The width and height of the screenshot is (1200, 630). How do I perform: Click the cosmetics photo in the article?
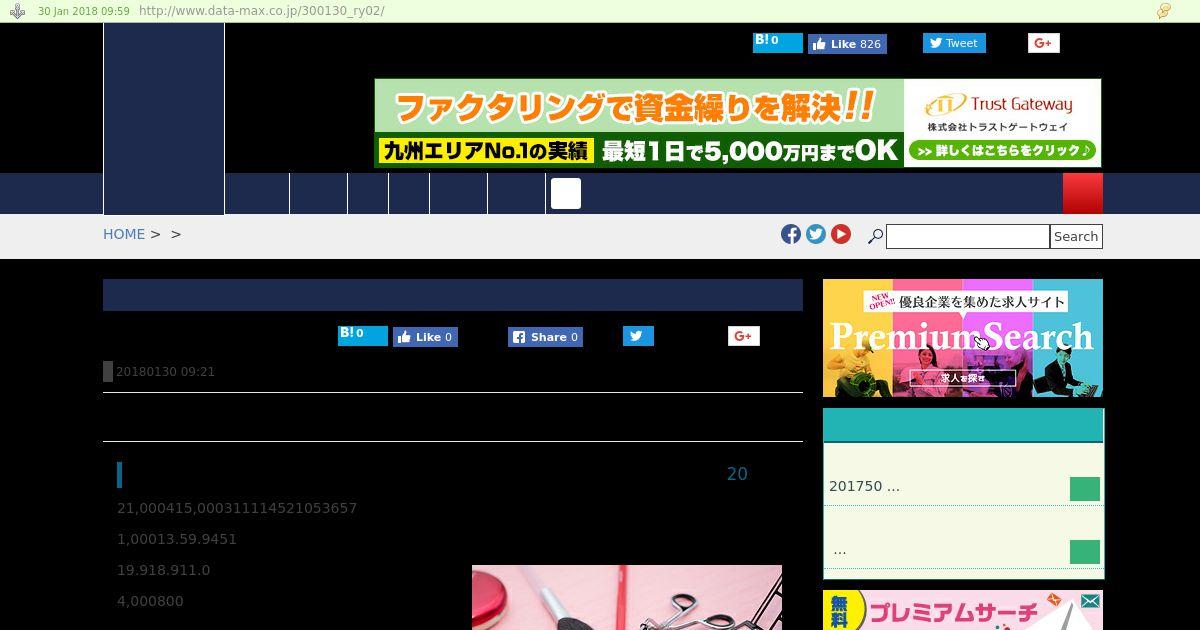click(x=627, y=598)
